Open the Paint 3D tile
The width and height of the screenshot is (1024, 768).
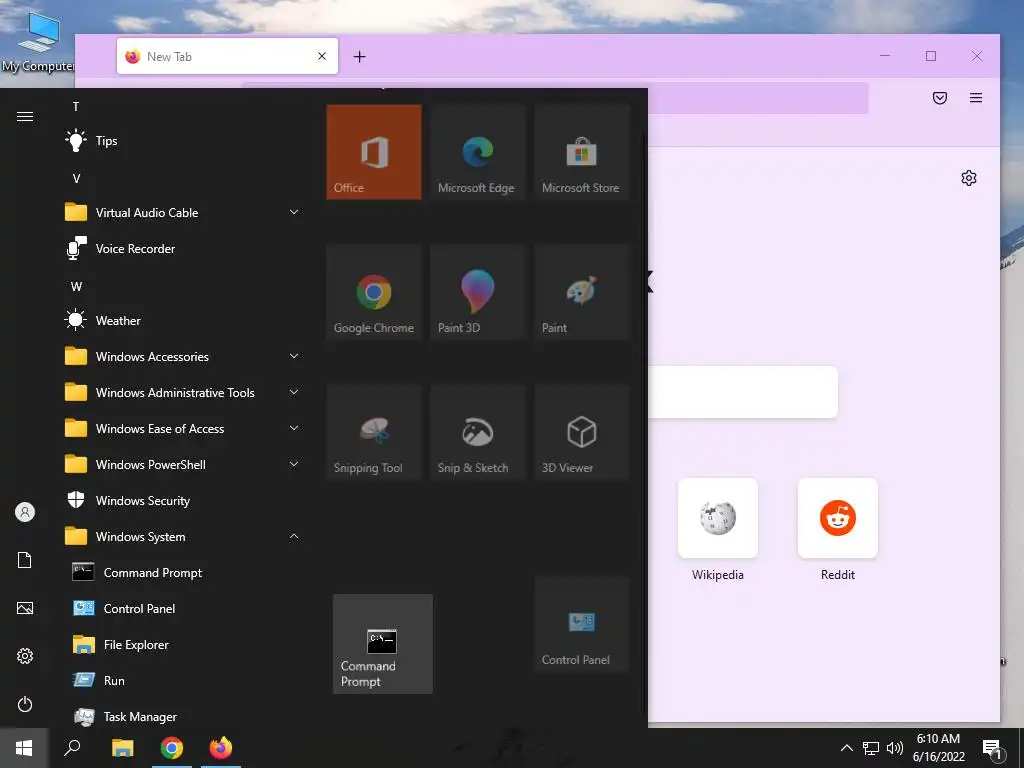(477, 293)
